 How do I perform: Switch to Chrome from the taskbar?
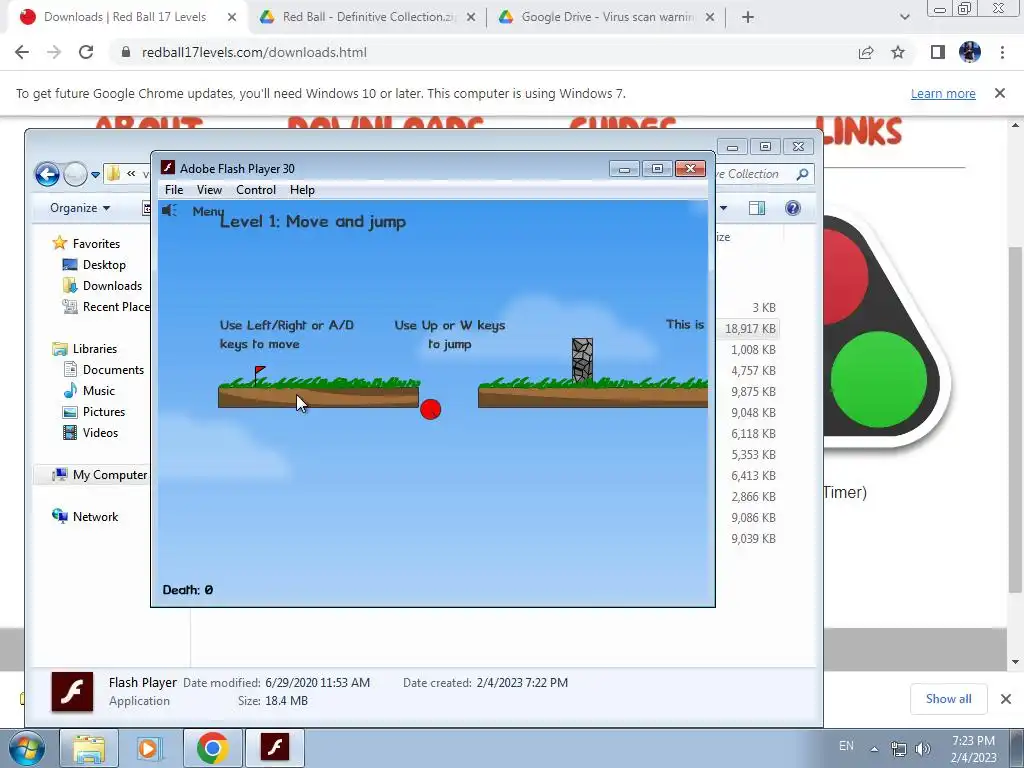coord(212,748)
